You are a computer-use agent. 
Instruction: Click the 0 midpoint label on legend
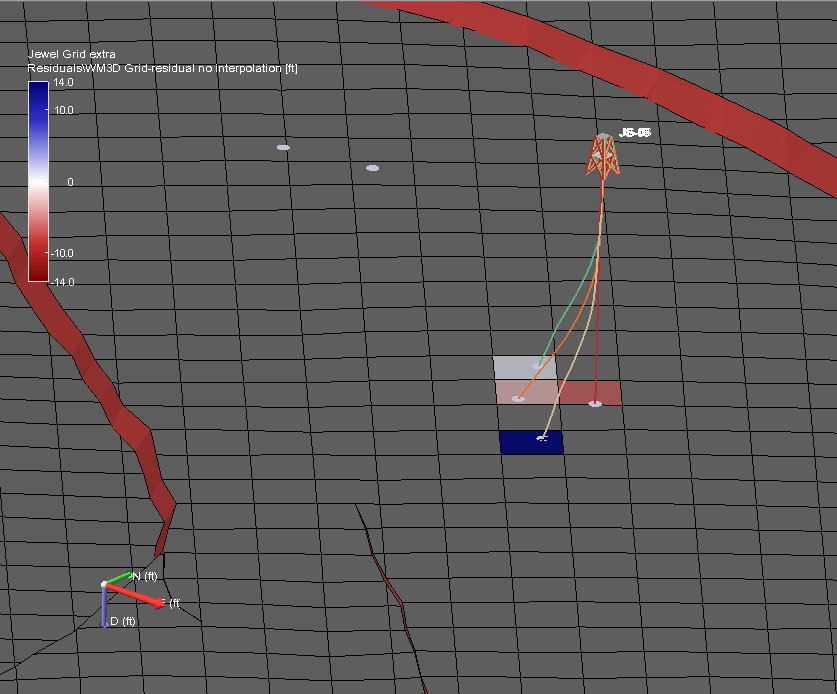pos(70,182)
